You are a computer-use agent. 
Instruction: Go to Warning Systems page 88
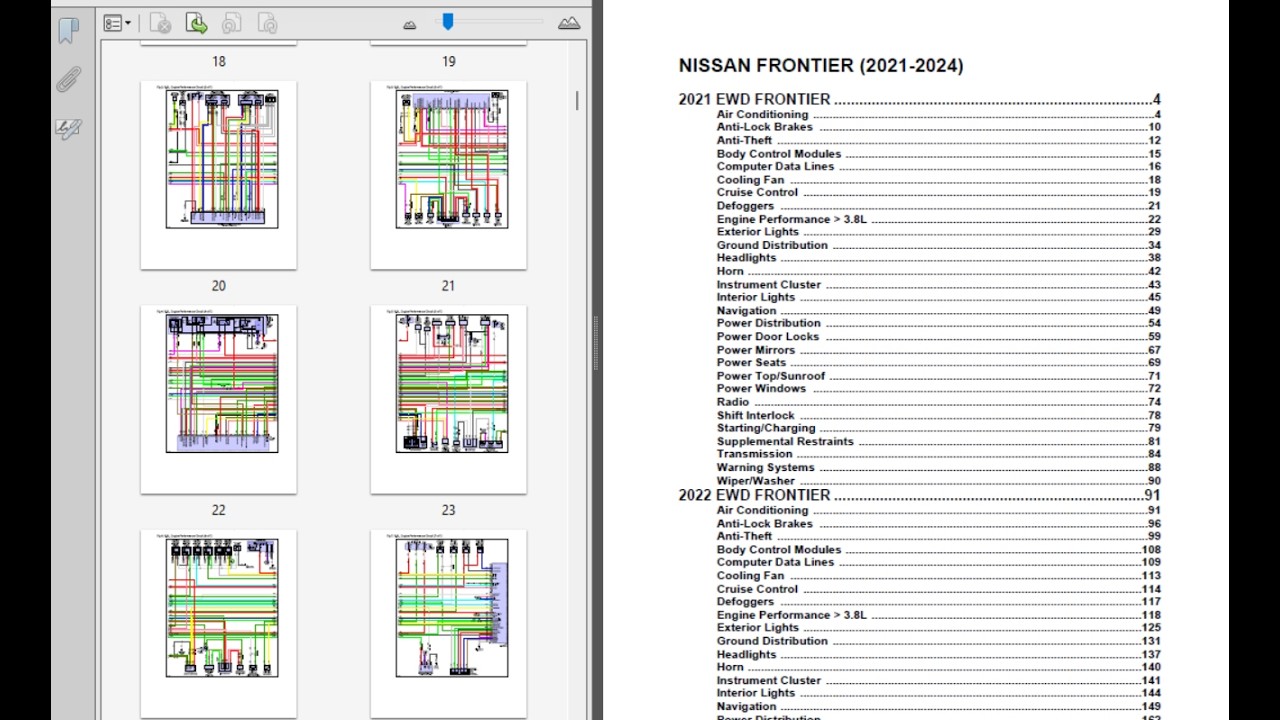(938, 468)
